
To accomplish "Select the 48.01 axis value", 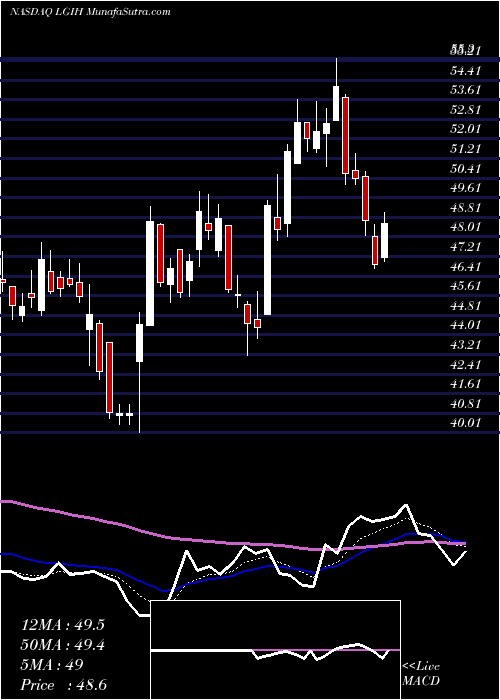I will point(466,227).
